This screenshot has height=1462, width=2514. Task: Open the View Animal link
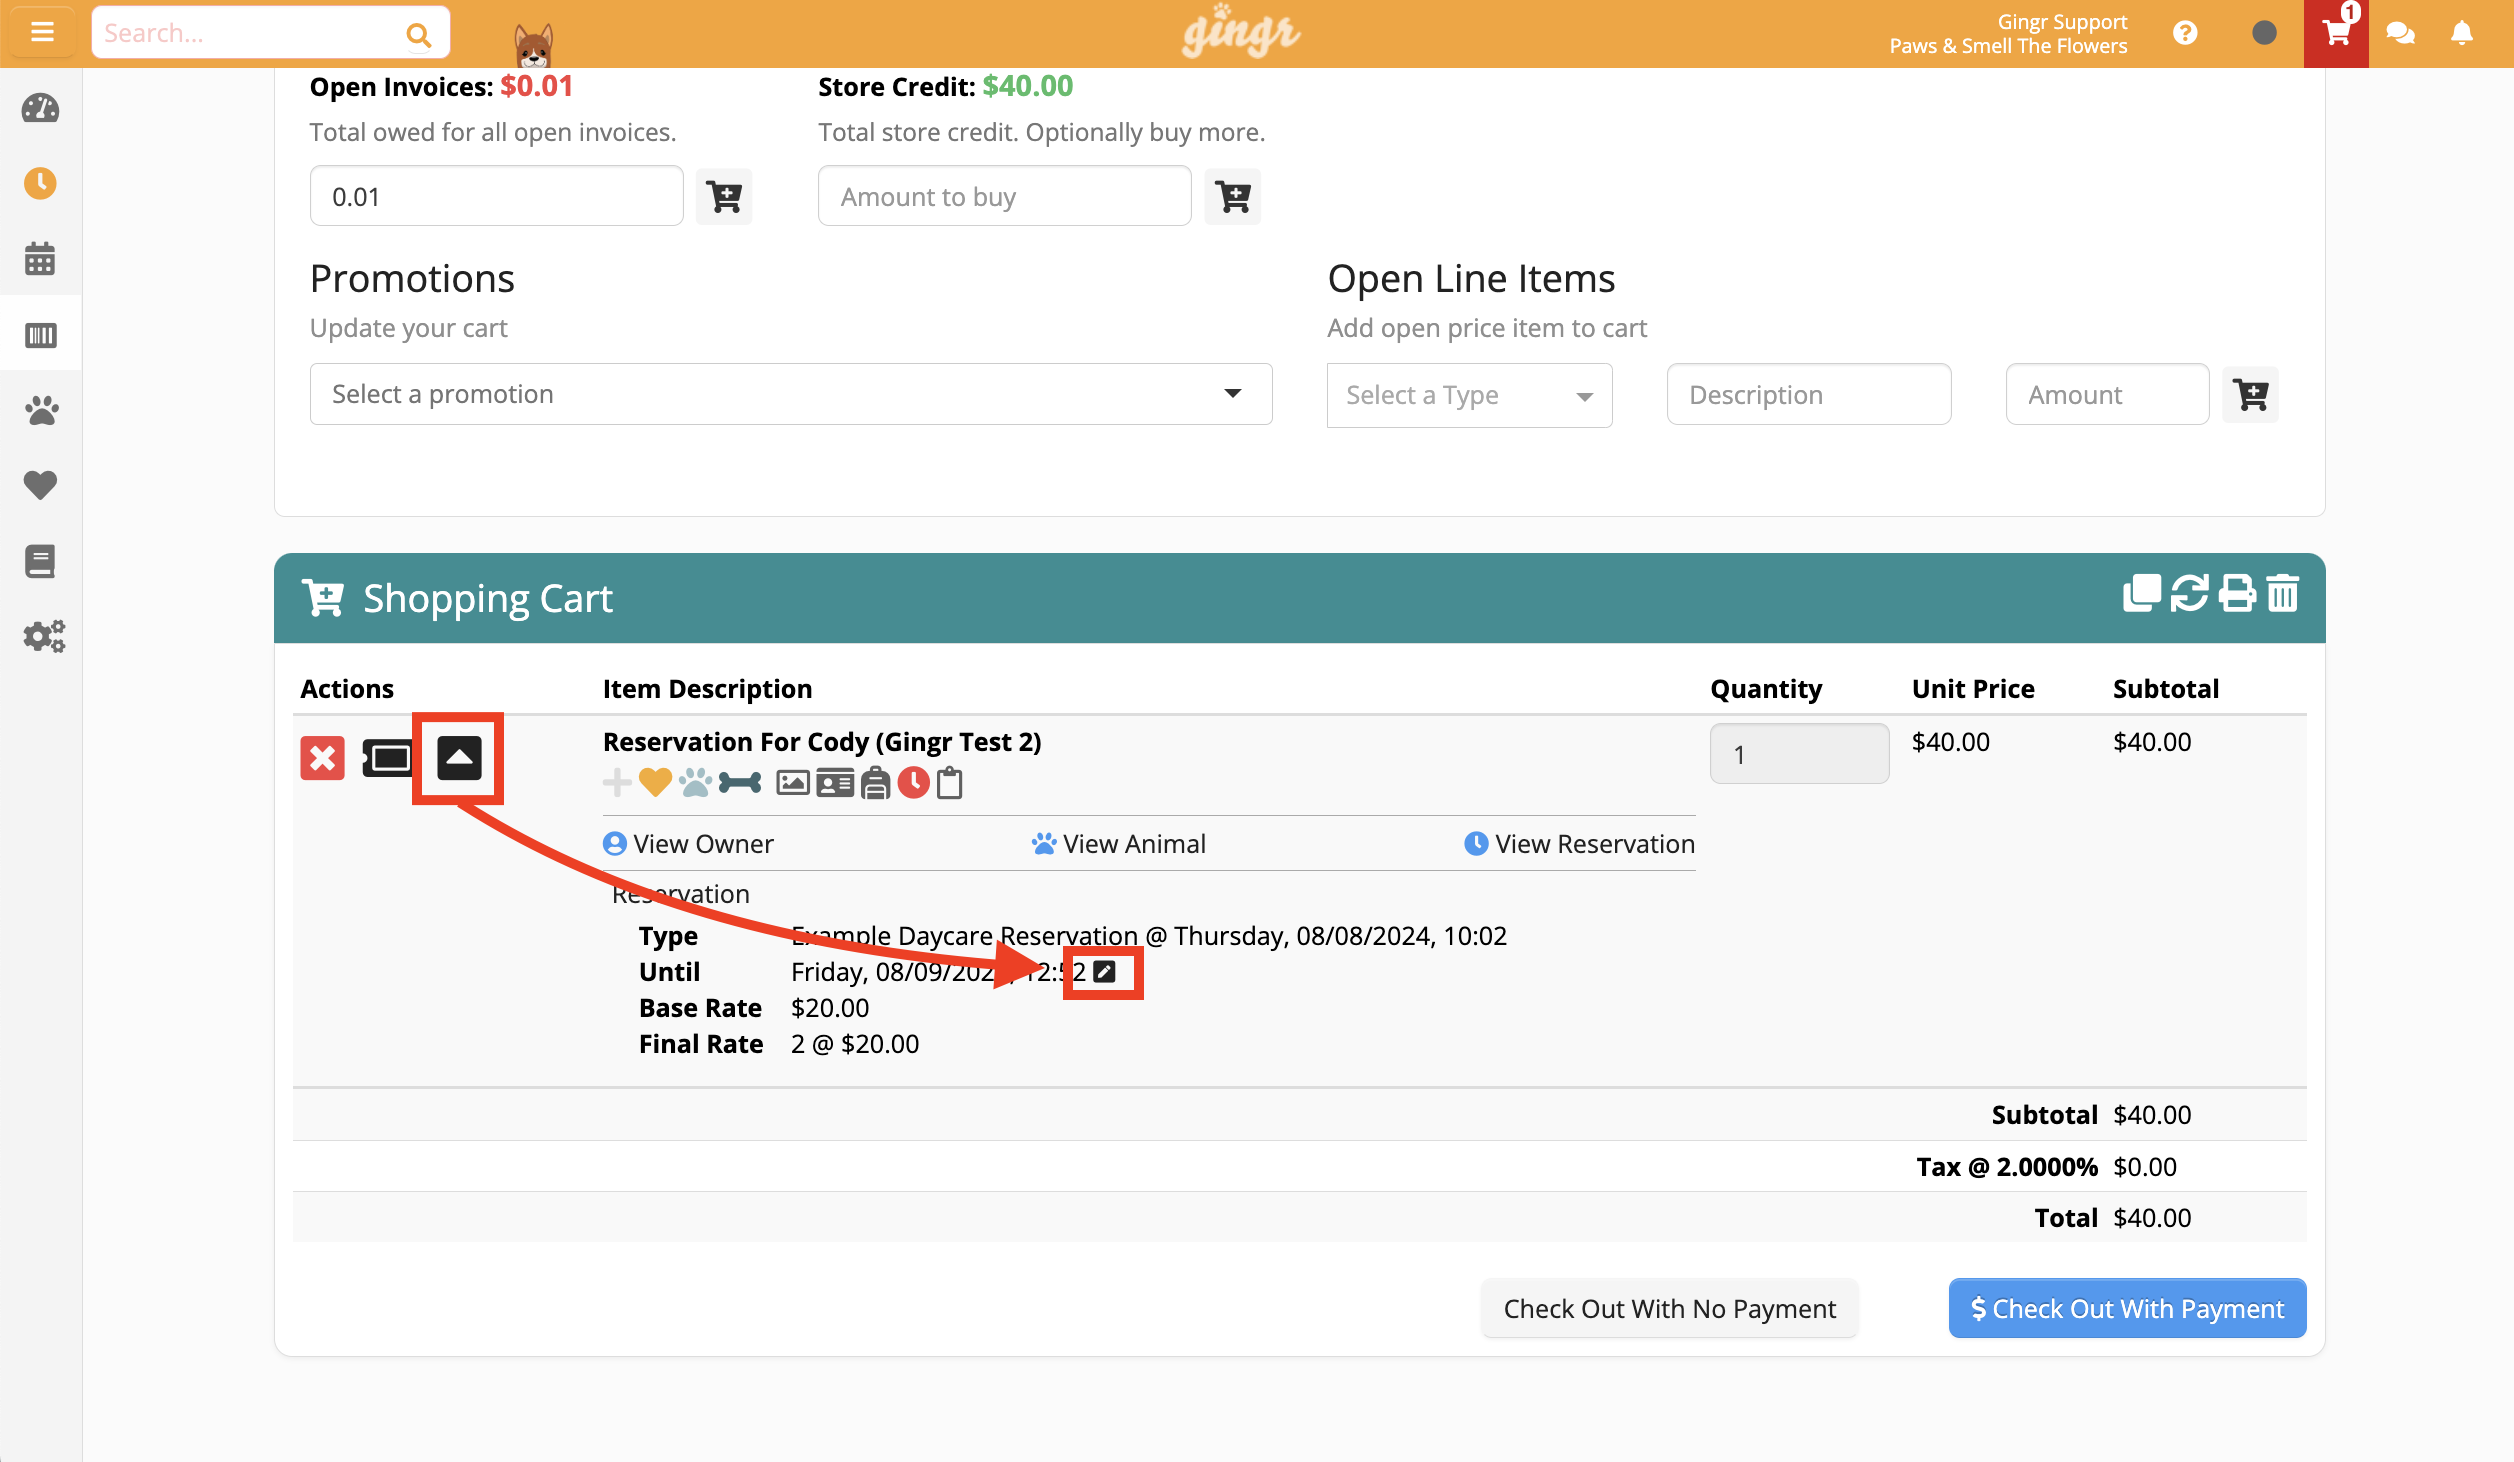tap(1119, 844)
